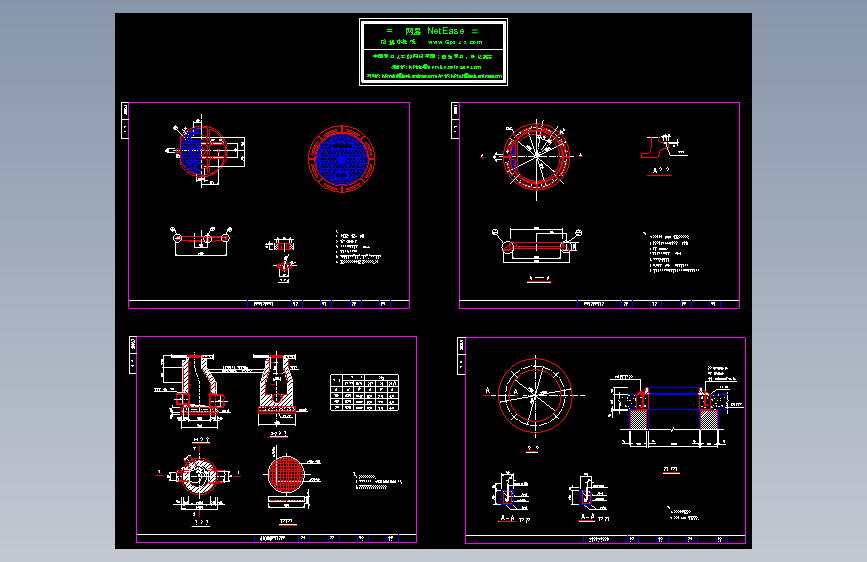Click the notes text block in the upper-left sheet
Screen dimensions: 867x562
(x=358, y=247)
